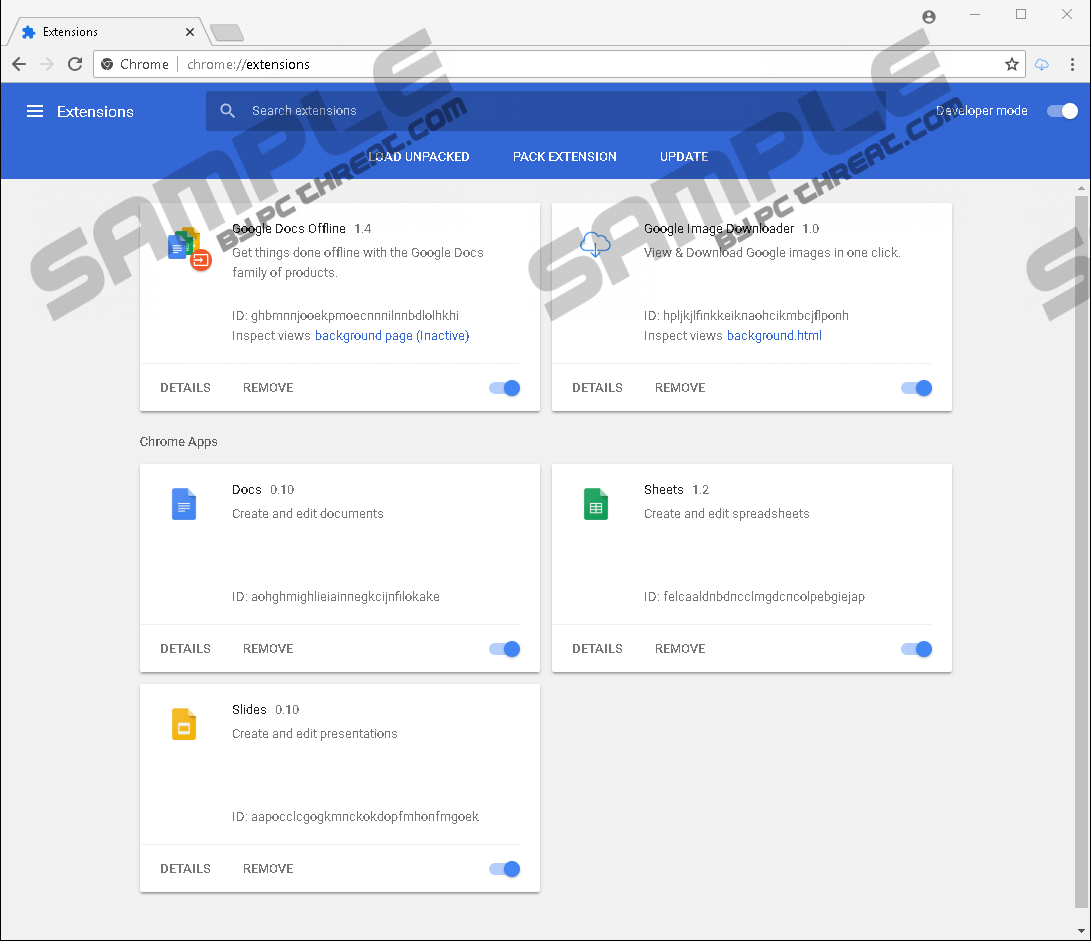This screenshot has width=1091, height=941.
Task: Open the background page (Inactive) link
Action: point(392,335)
